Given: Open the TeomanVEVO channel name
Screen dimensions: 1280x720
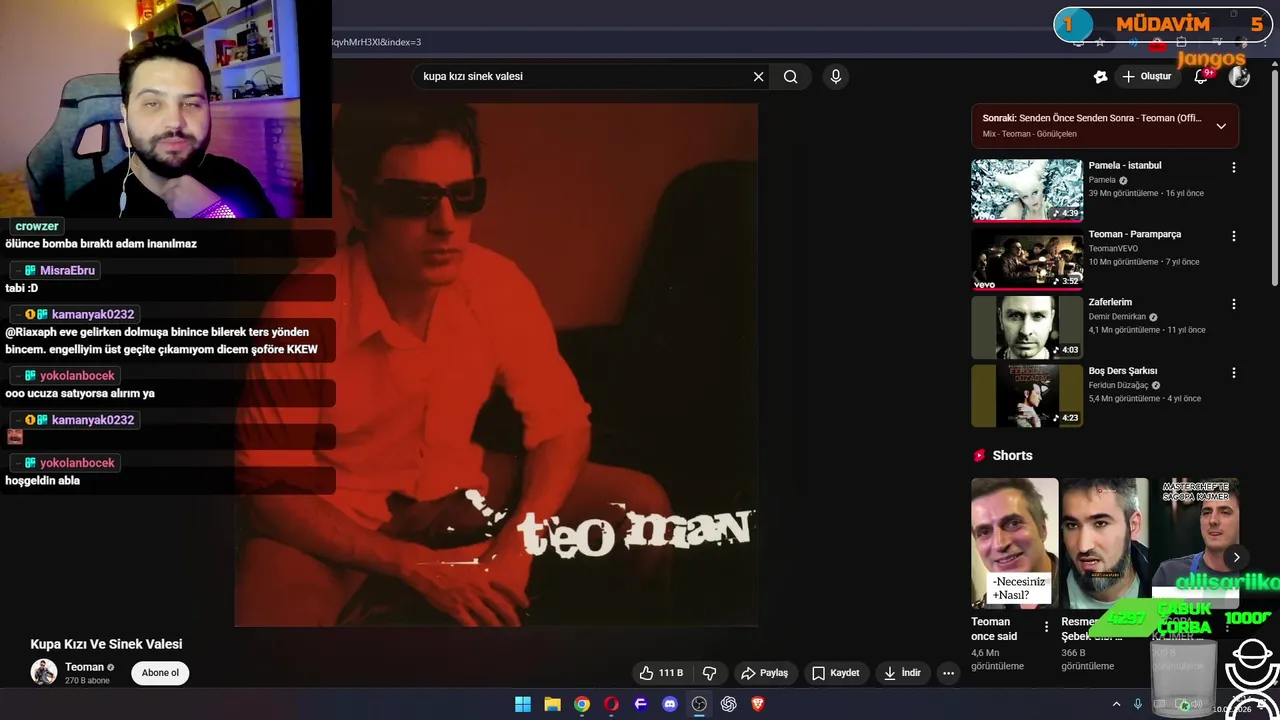Looking at the screenshot, I should click(x=1113, y=249).
